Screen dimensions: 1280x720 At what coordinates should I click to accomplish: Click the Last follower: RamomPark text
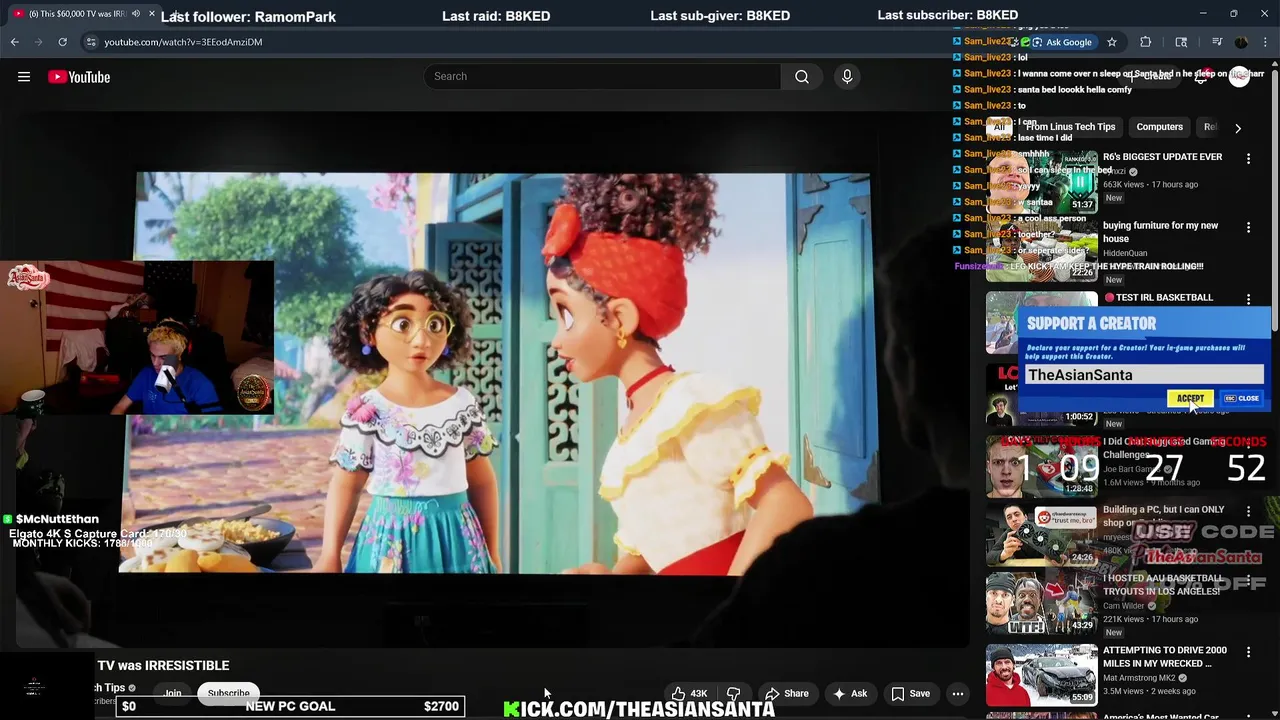pyautogui.click(x=248, y=16)
